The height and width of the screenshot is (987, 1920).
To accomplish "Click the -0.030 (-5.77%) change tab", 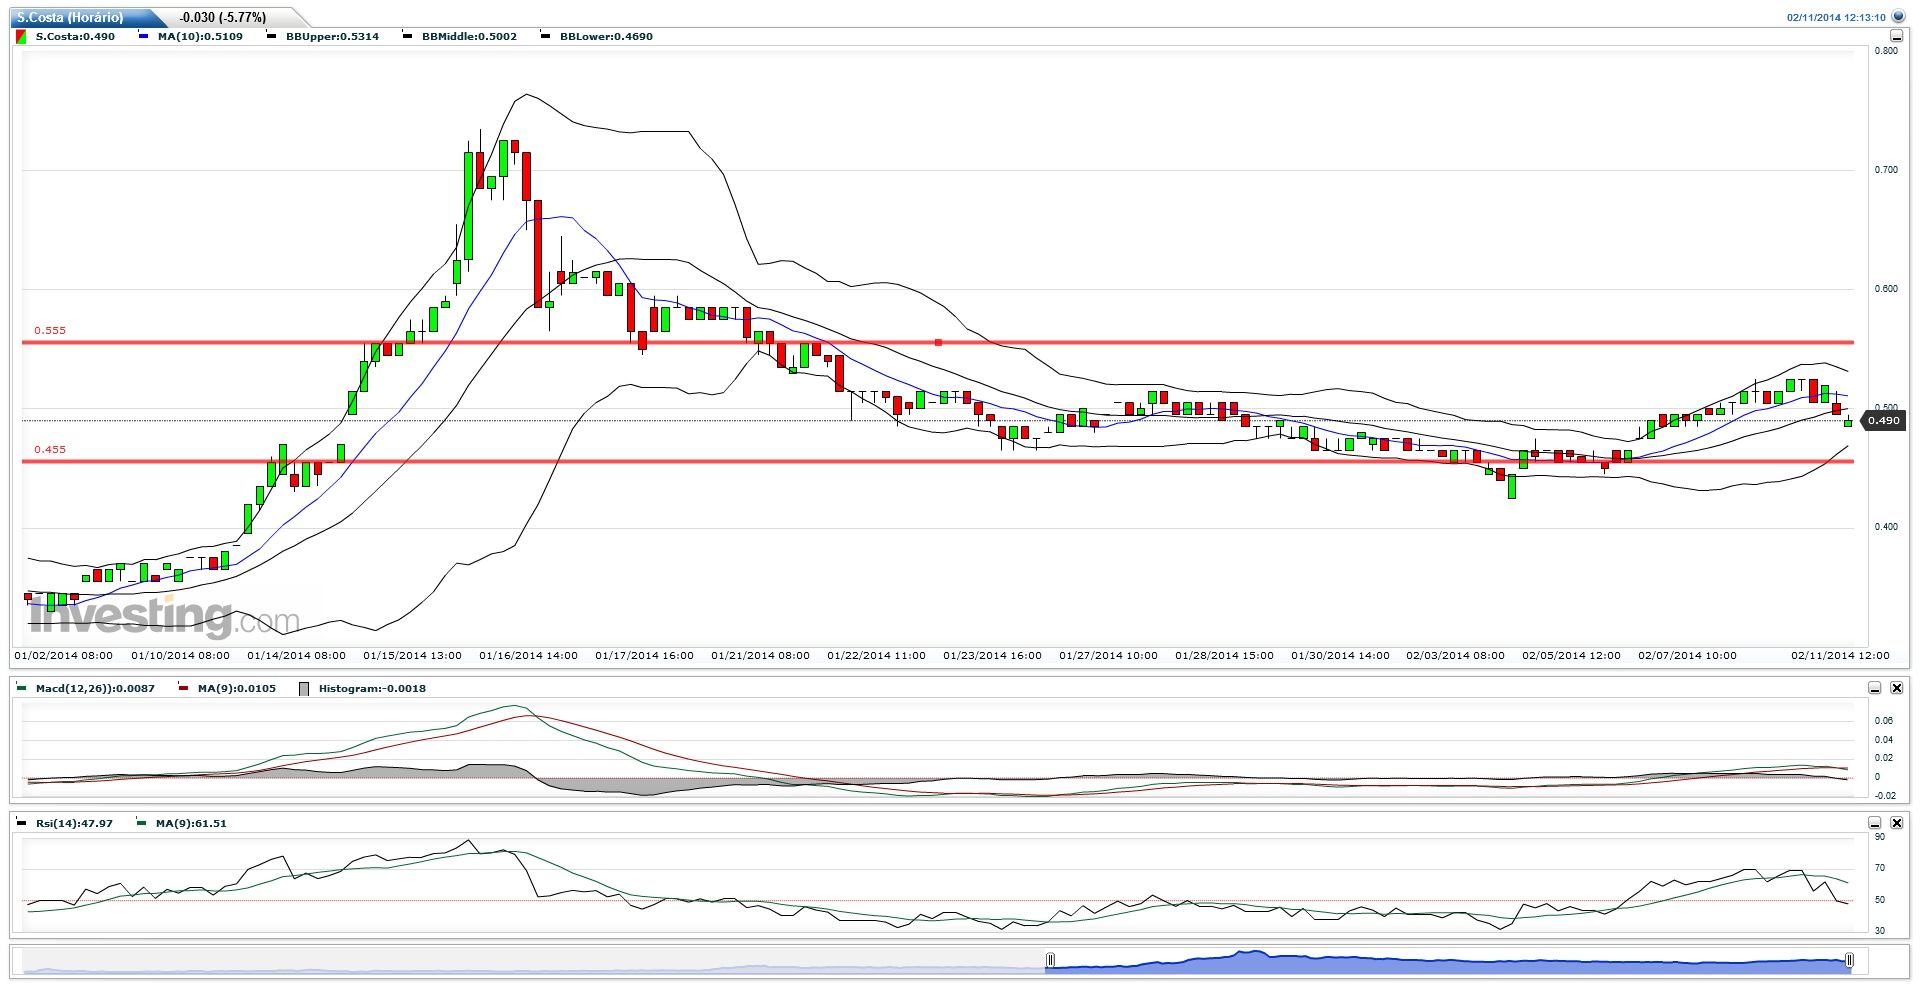I will click(x=223, y=17).
